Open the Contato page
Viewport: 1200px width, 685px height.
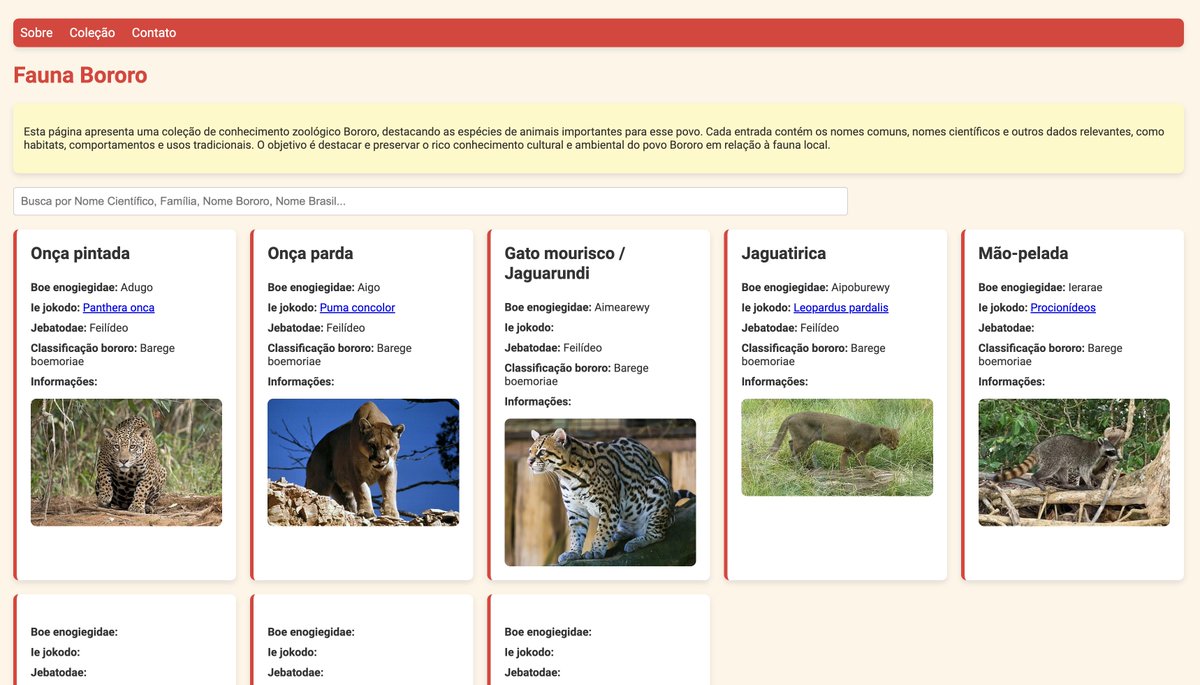point(153,32)
